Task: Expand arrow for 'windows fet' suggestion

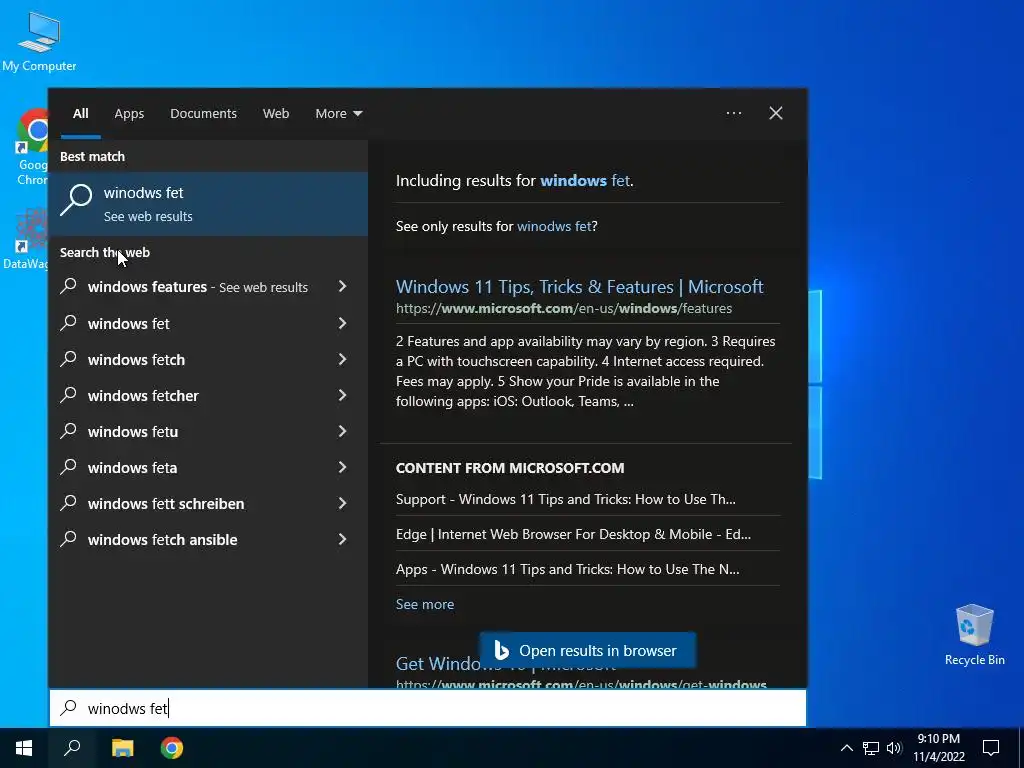Action: (342, 323)
